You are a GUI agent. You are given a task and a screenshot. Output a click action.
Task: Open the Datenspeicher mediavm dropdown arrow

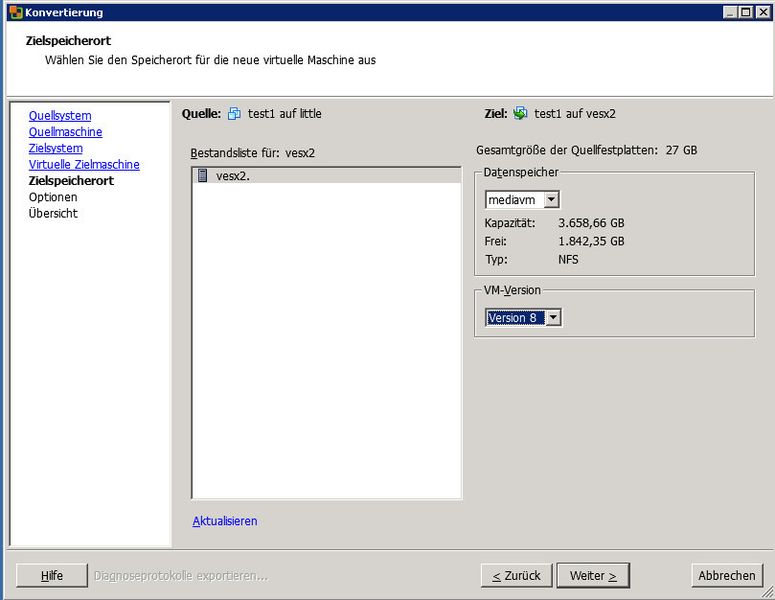pos(551,200)
